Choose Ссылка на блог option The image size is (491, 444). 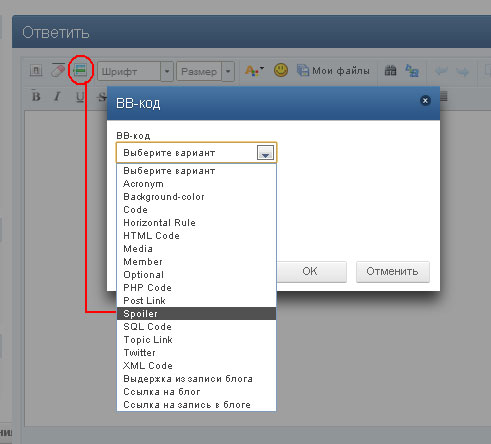[x=196, y=392]
